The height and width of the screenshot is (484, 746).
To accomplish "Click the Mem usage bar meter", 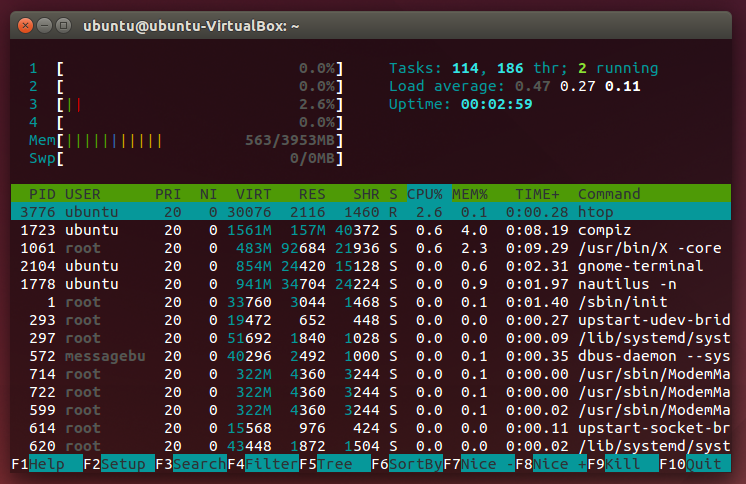I will point(186,140).
